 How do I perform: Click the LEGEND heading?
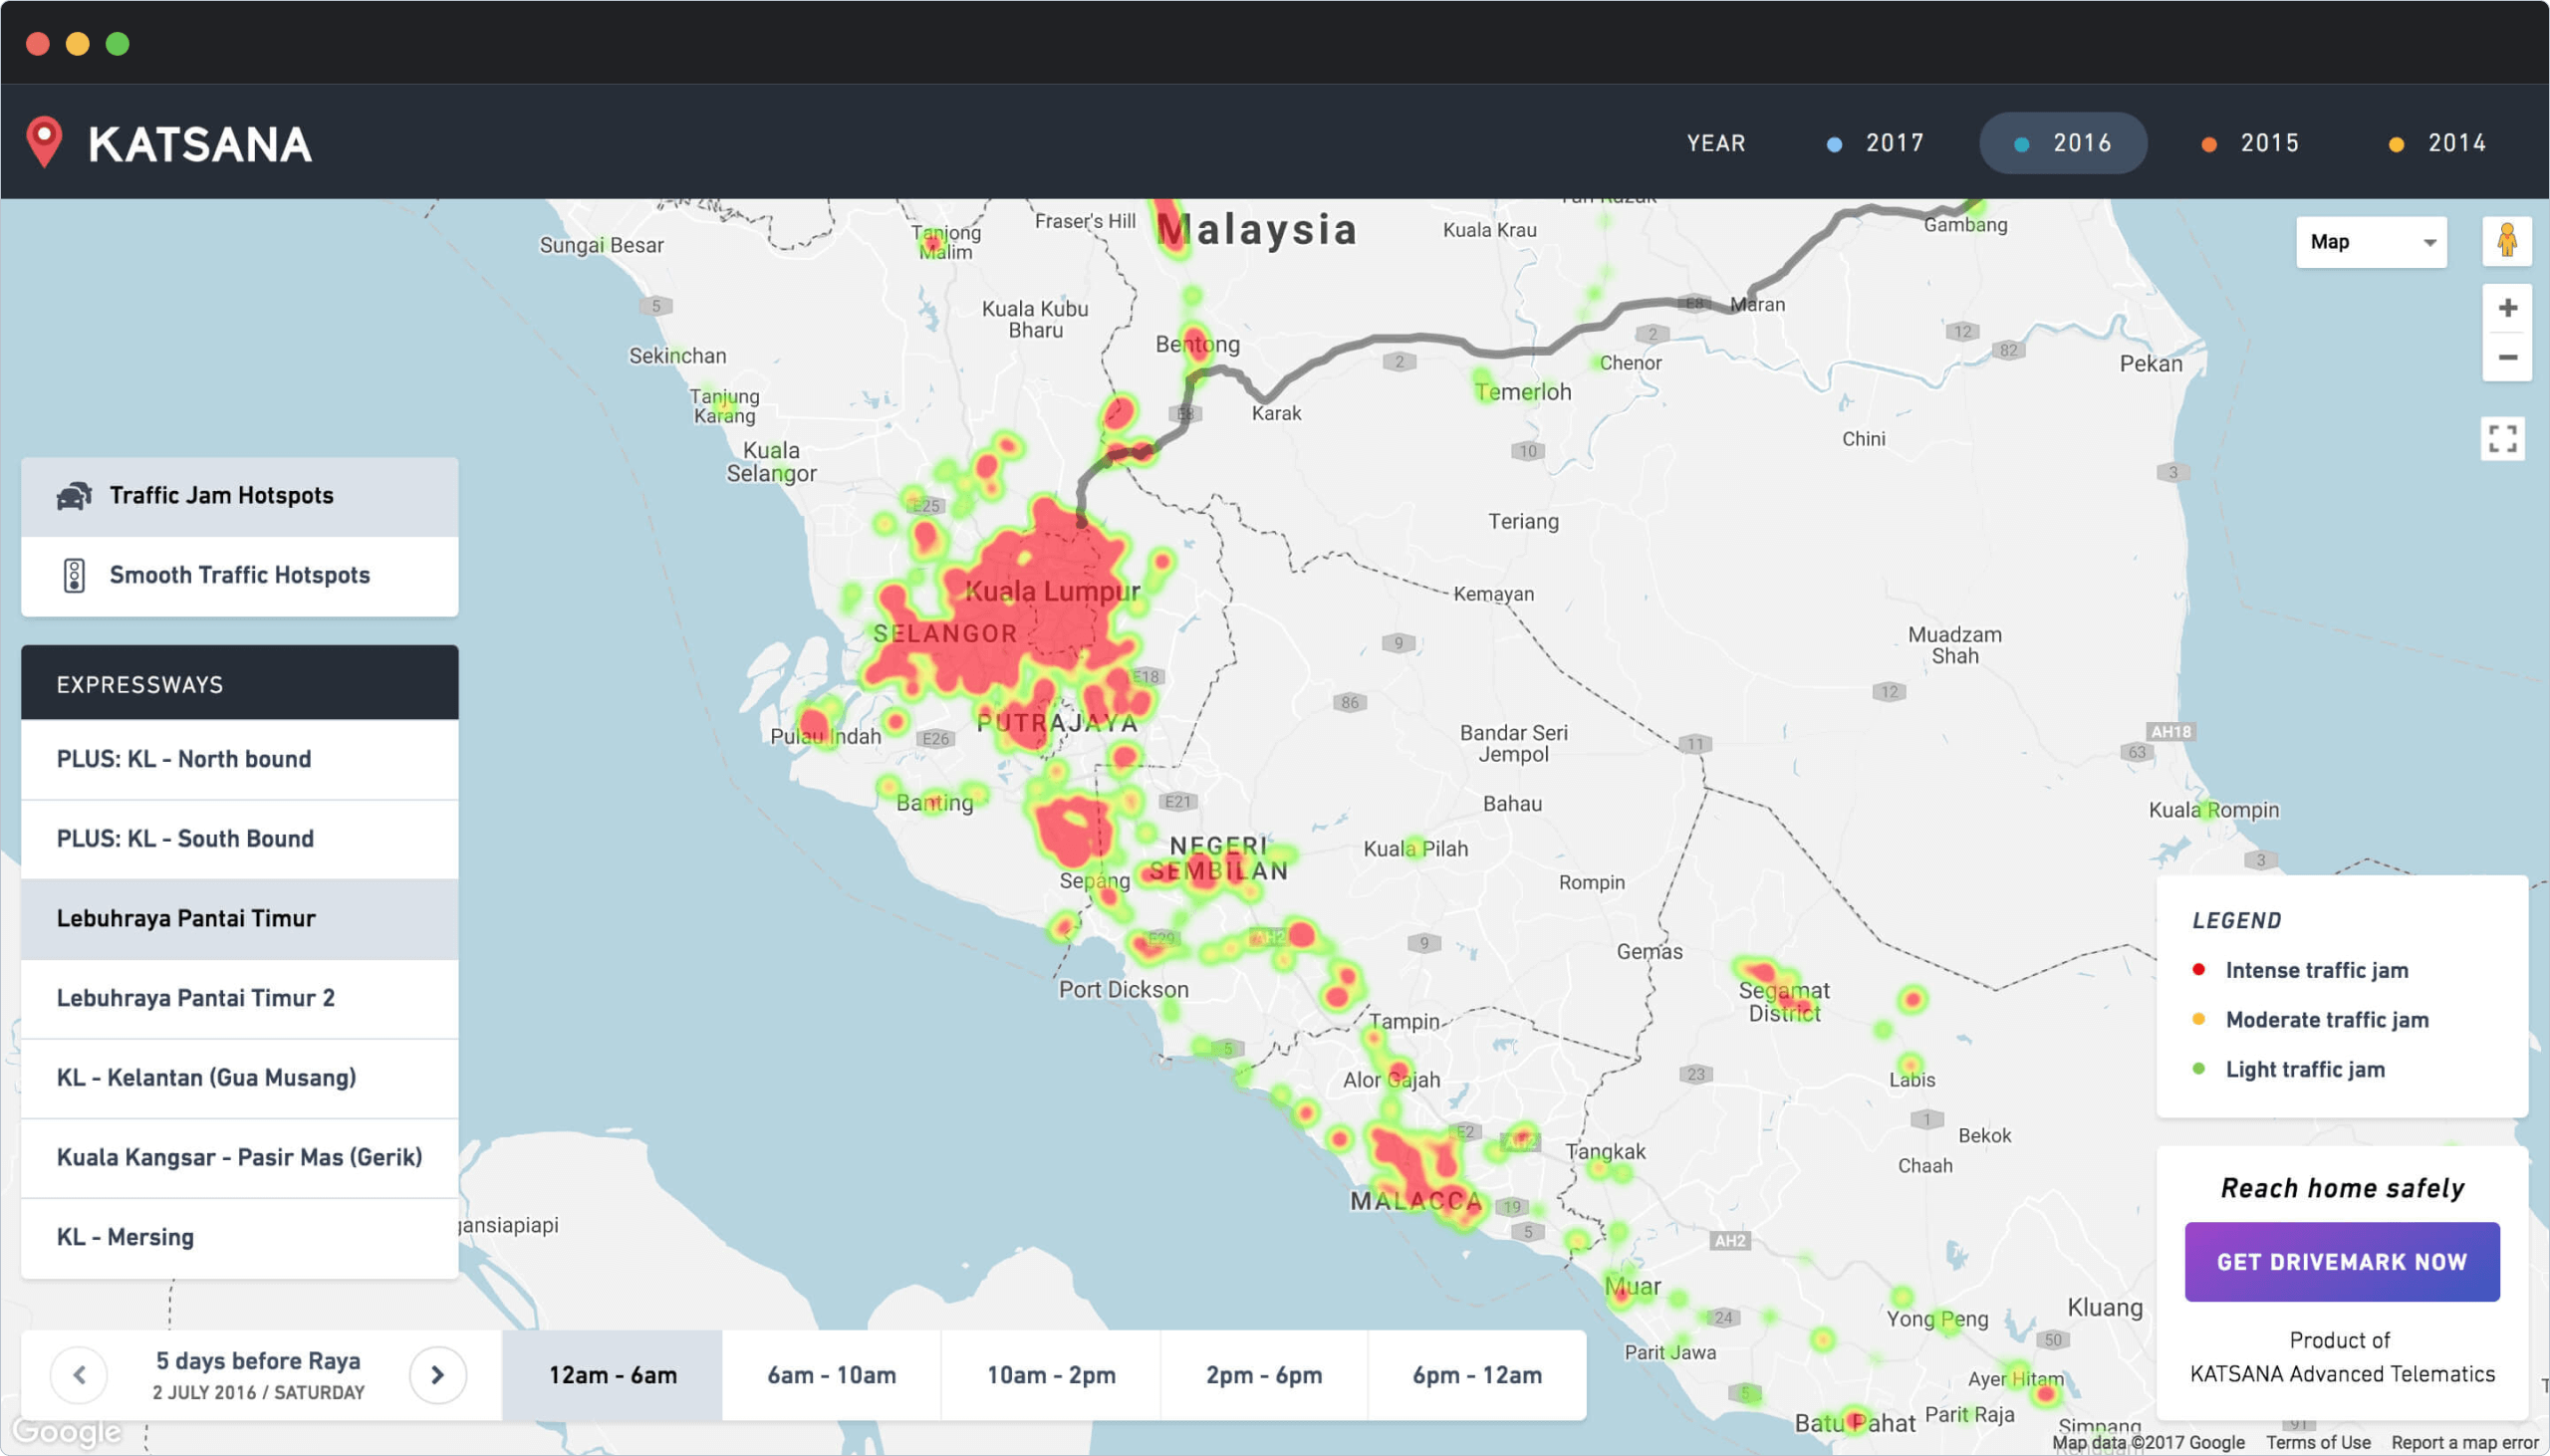2237,920
